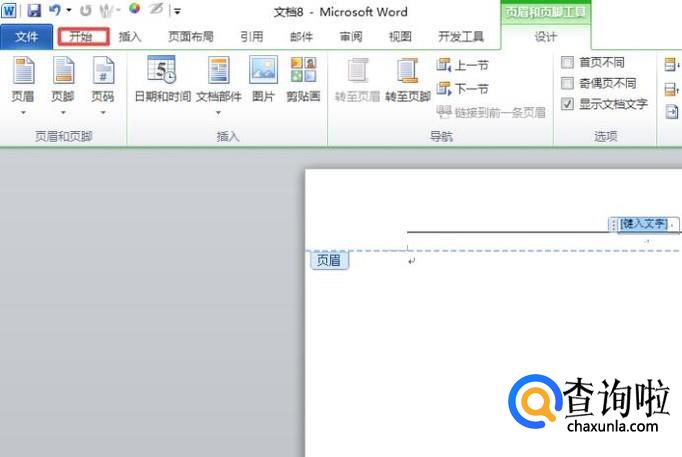The width and height of the screenshot is (682, 457).
Task: Open the 开发工具 (Developer) tab
Action: tap(461, 37)
